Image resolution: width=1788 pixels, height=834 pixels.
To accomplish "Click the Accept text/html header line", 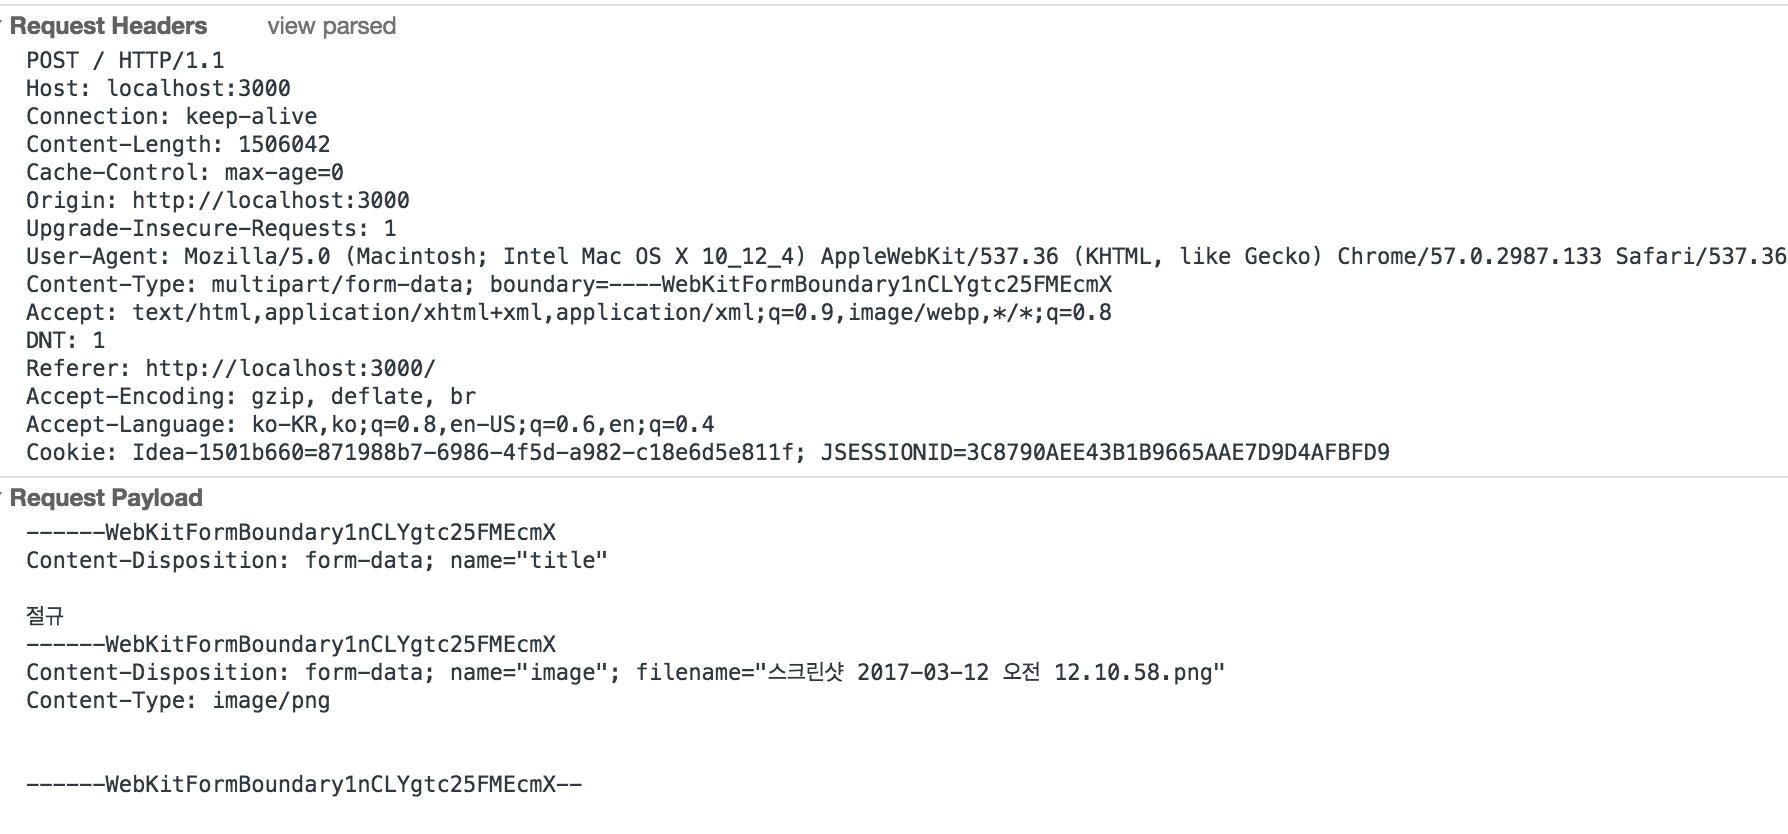I will pos(569,312).
